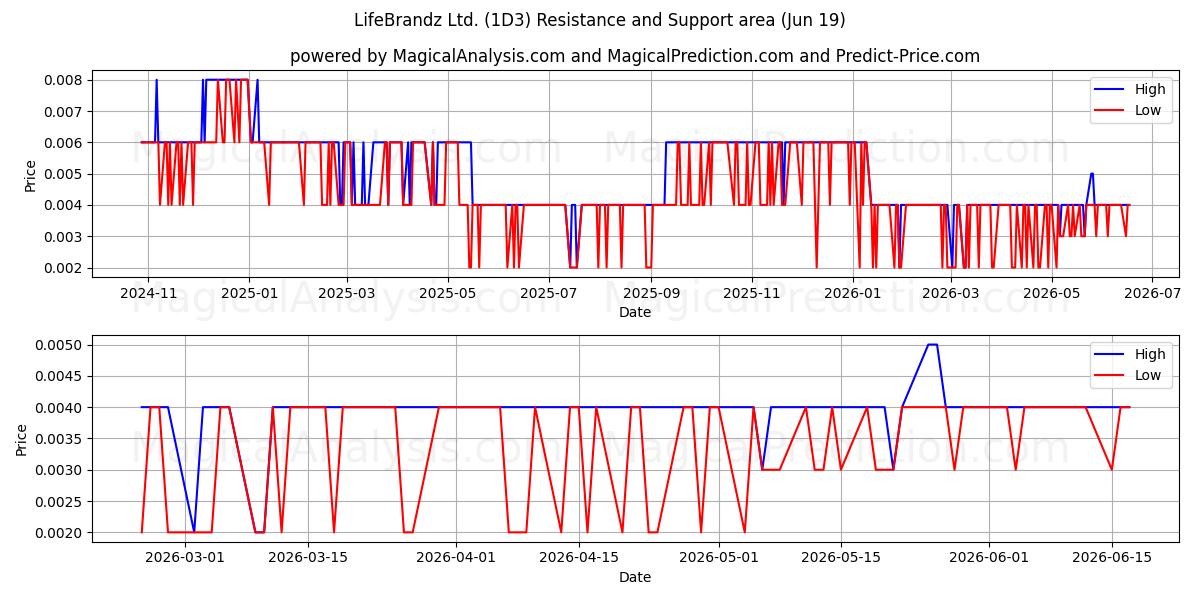The width and height of the screenshot is (1200, 600).
Task: Click the '0.0035' y-axis tick on bottom chart
Action: 61,439
